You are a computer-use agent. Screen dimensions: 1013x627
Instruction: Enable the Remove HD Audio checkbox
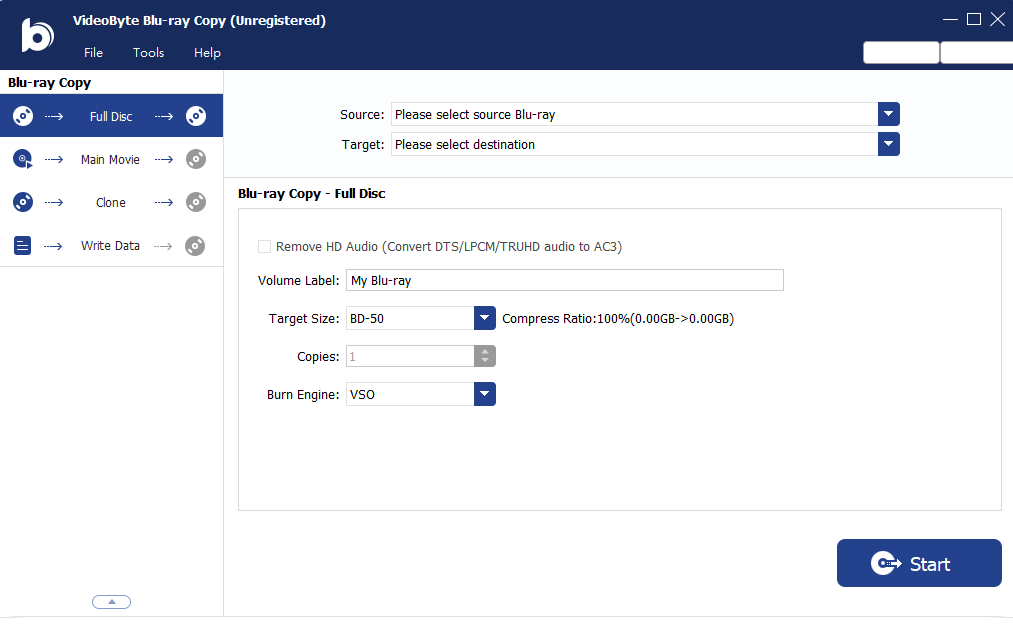(264, 246)
